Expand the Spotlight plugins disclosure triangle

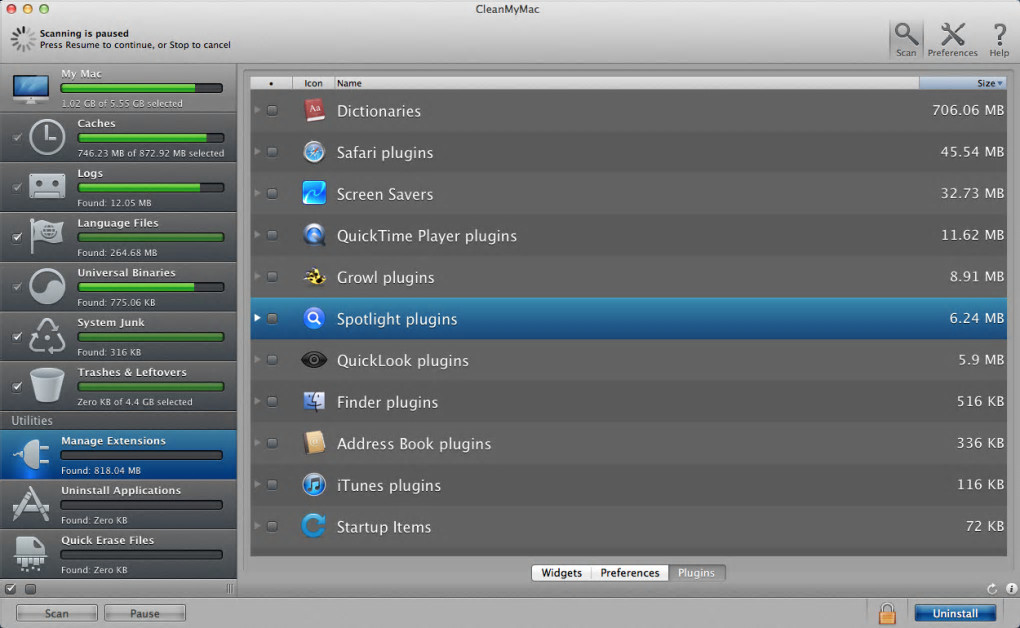click(x=258, y=318)
